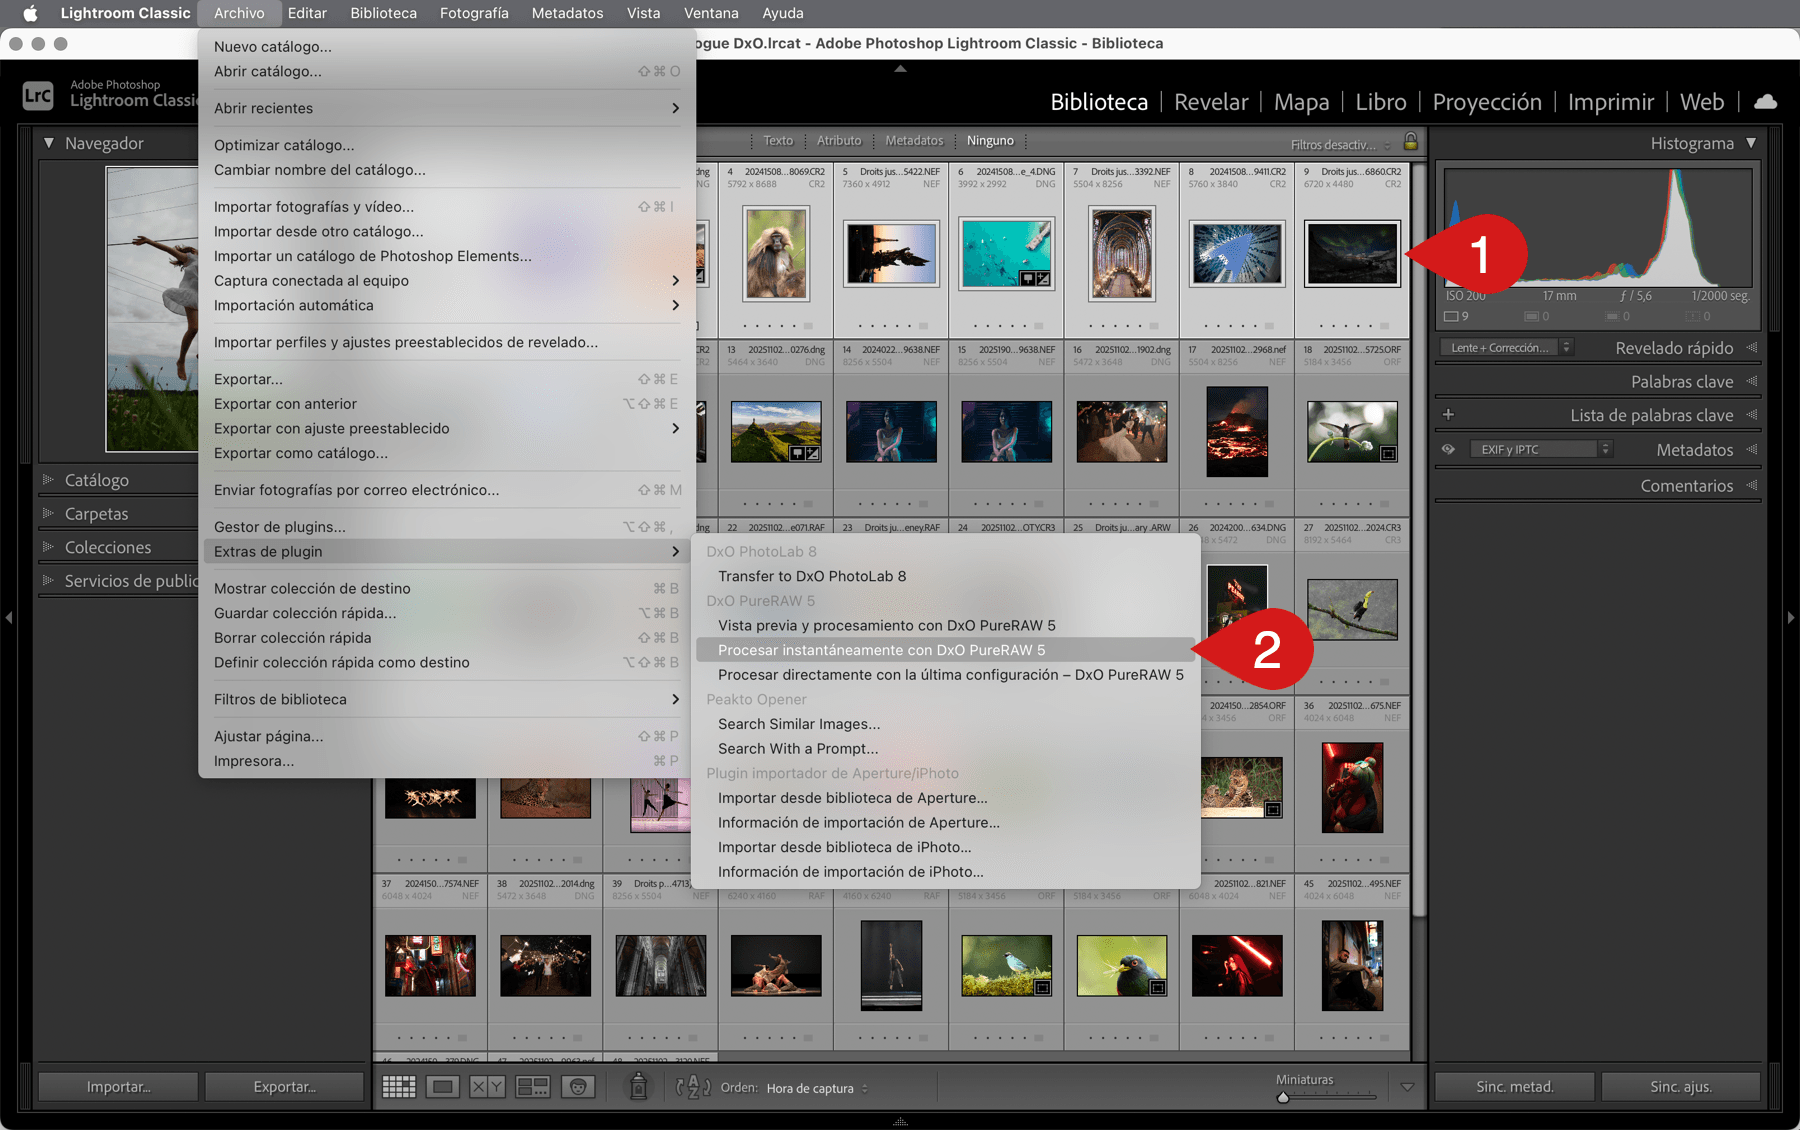The width and height of the screenshot is (1800, 1130).
Task: Expand Revelado rápido panel
Action: point(1751,347)
